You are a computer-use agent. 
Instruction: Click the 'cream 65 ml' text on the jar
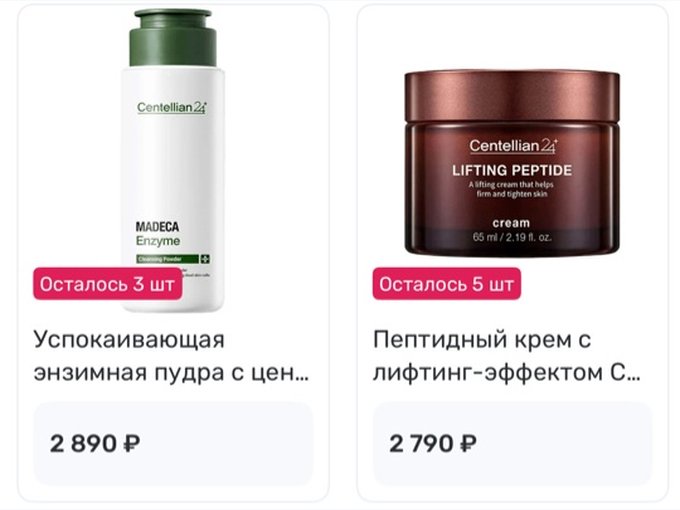(512, 230)
